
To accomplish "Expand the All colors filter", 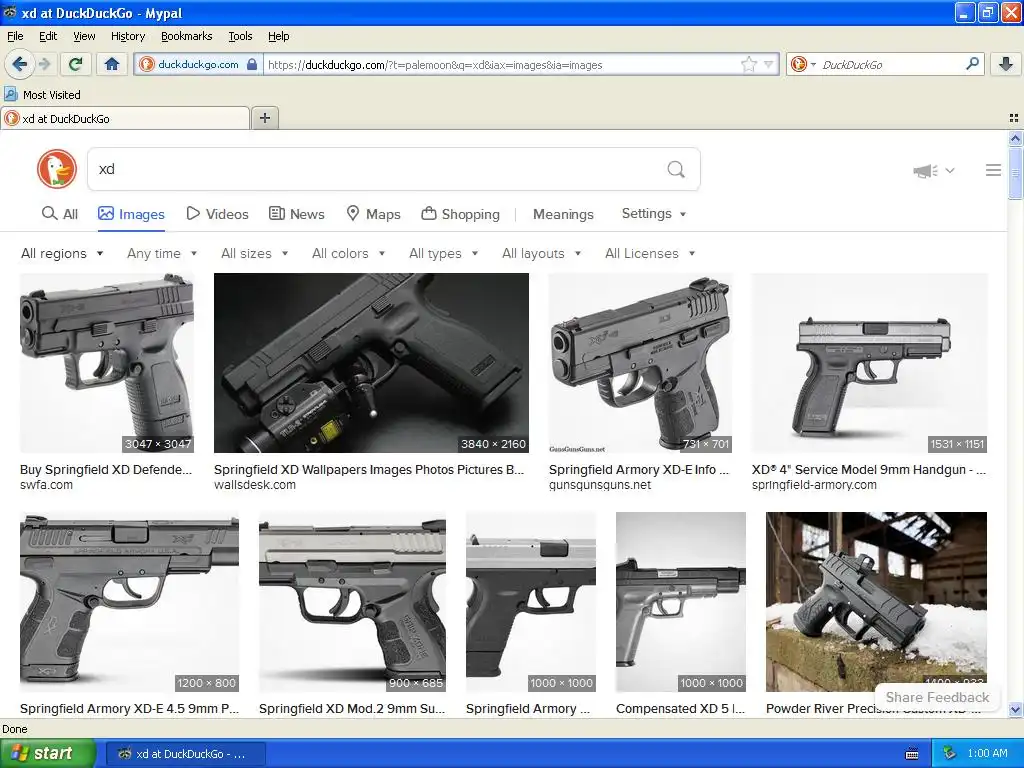I will (349, 253).
